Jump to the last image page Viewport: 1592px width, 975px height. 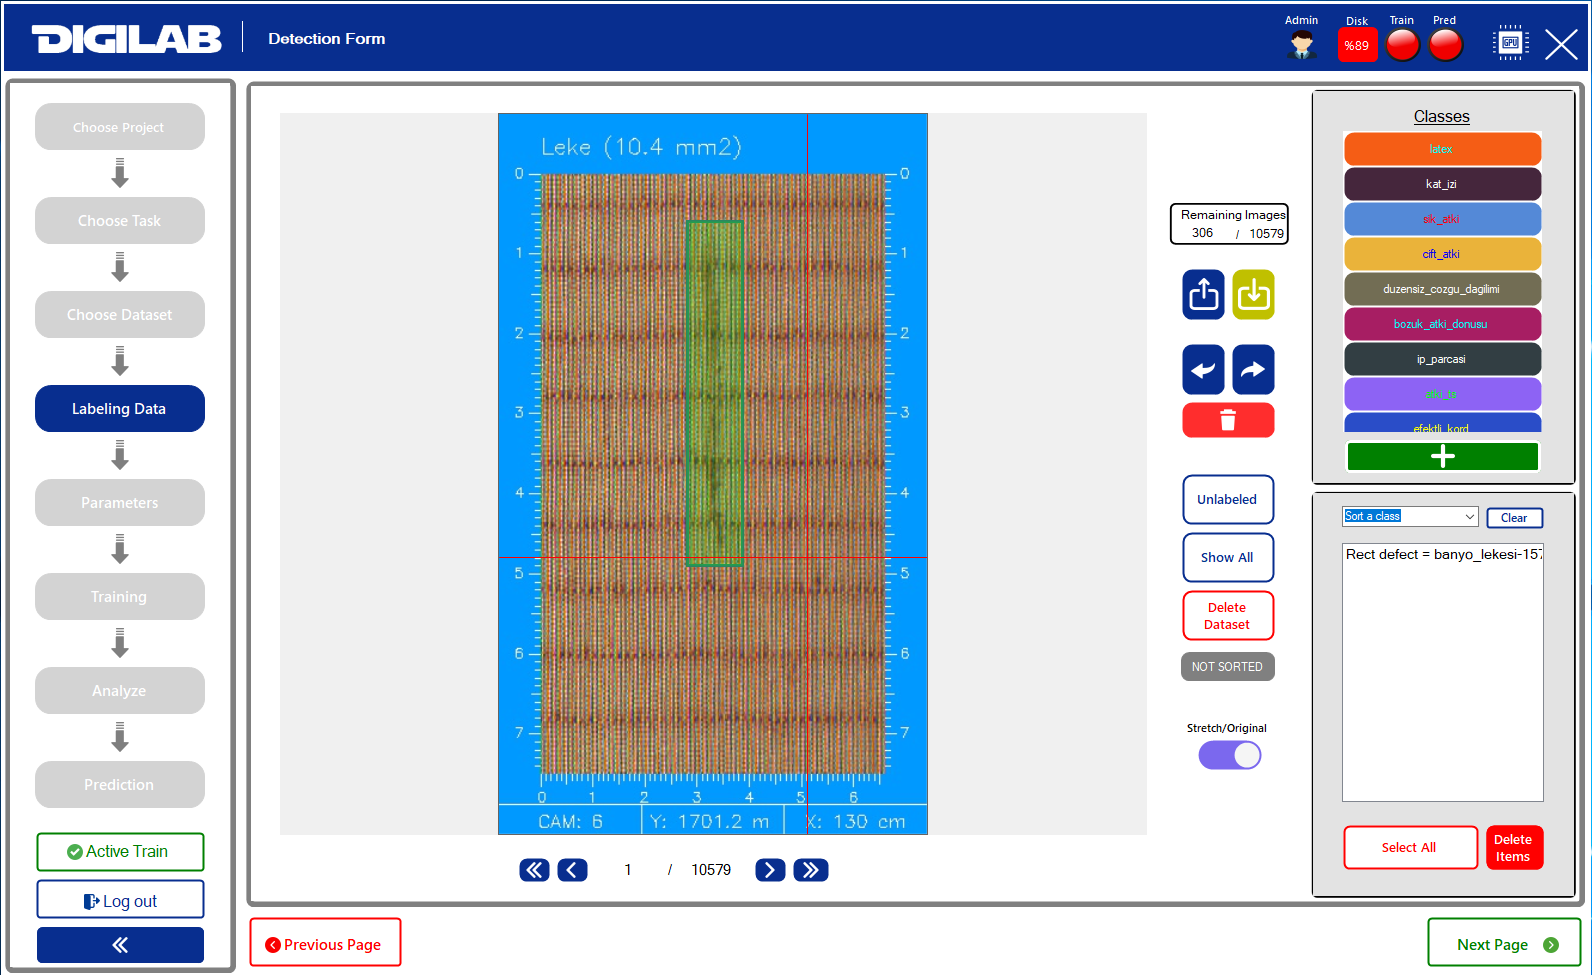click(x=810, y=870)
